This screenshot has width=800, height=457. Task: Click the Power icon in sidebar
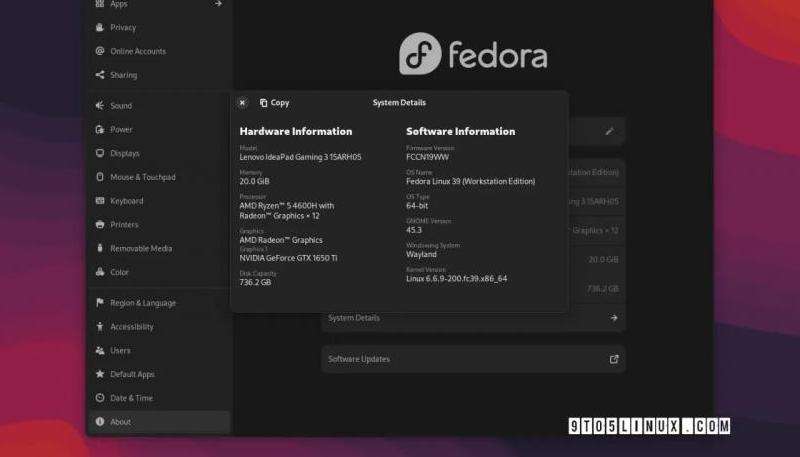click(x=100, y=130)
